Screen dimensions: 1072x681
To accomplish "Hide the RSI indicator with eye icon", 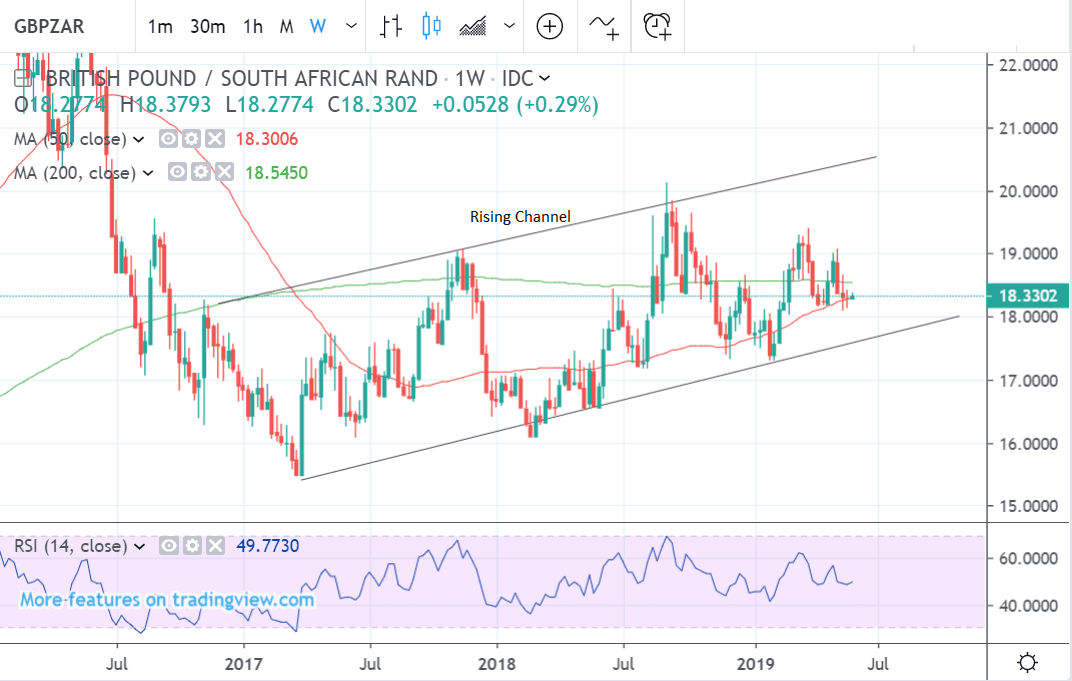I will pyautogui.click(x=169, y=546).
